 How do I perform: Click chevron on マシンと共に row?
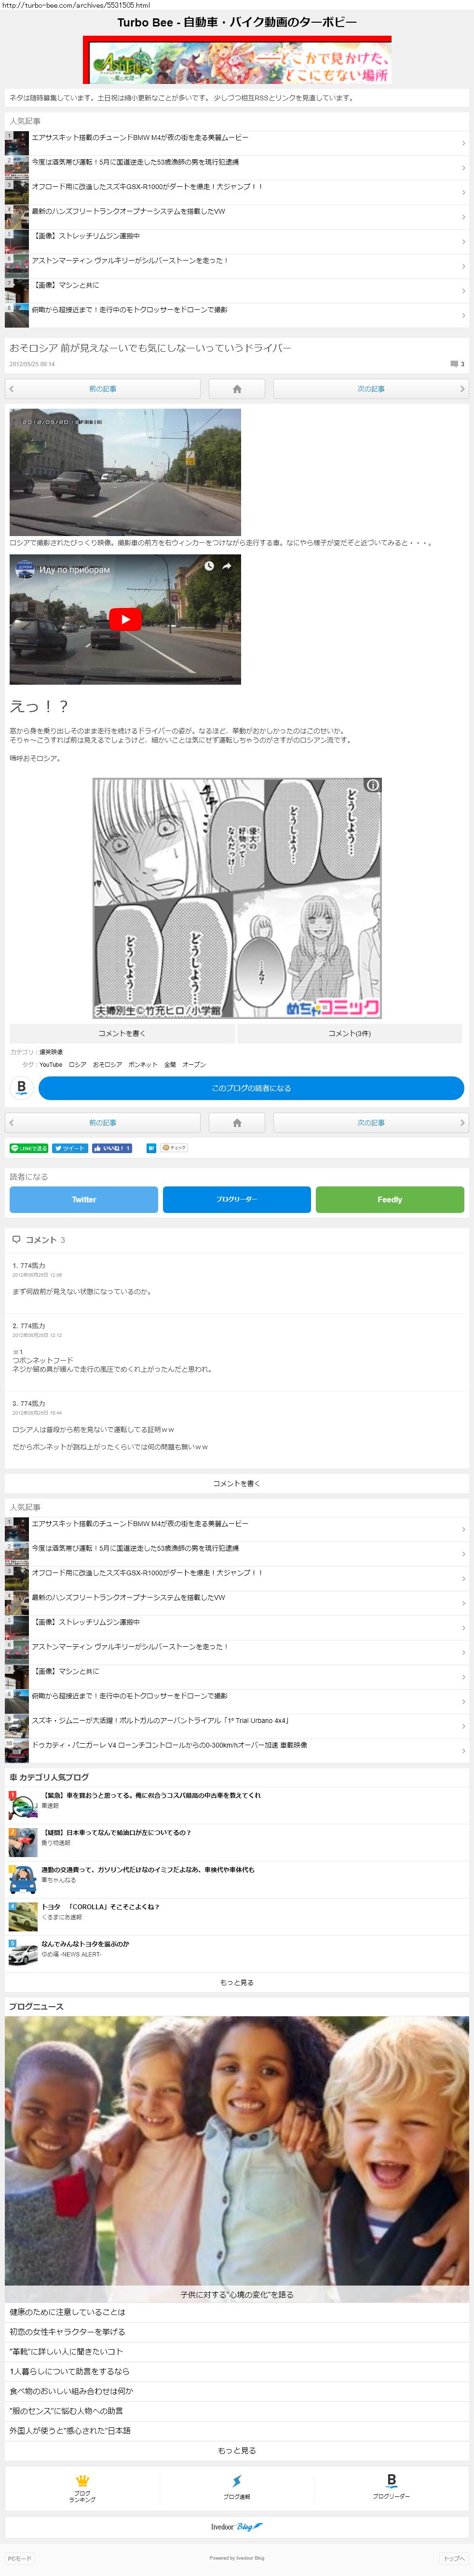463,291
